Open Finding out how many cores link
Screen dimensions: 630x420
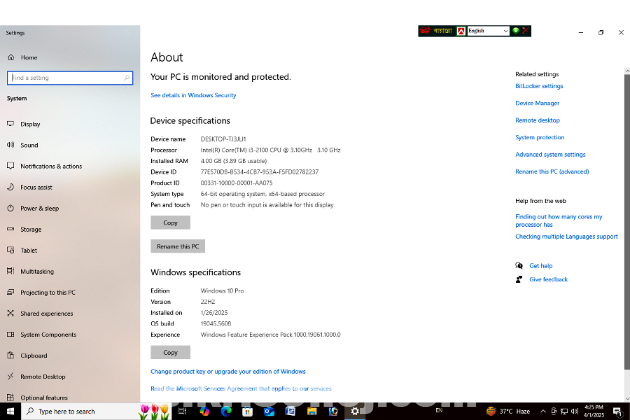(559, 221)
